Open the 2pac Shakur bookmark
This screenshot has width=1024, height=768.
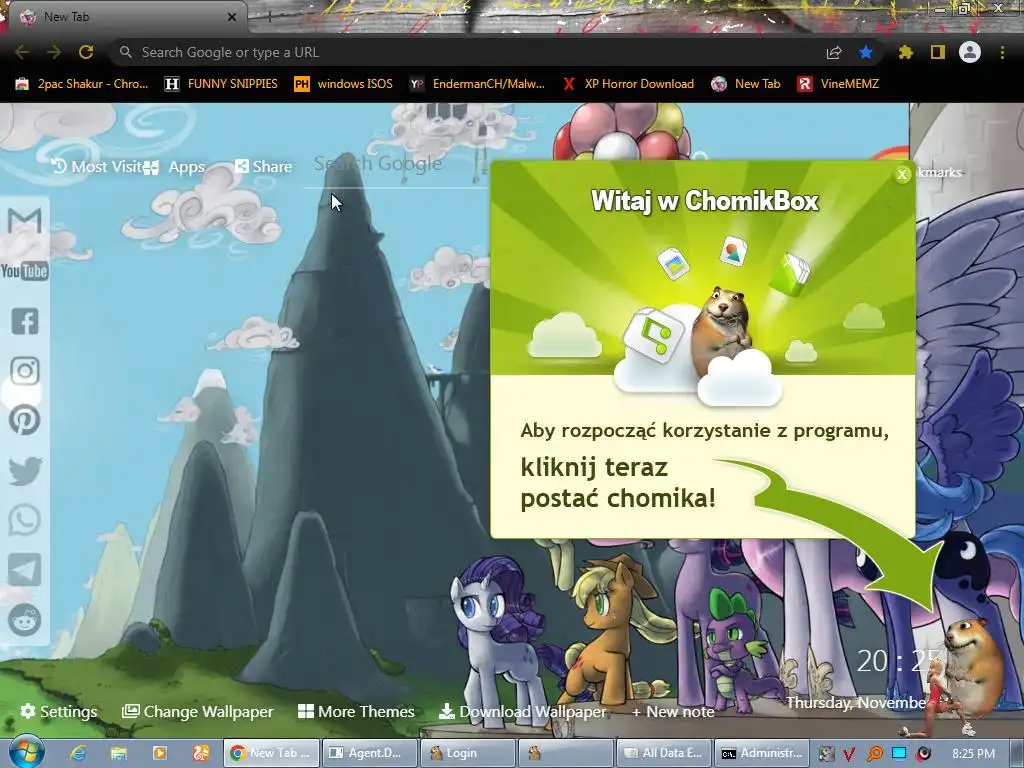pos(82,84)
